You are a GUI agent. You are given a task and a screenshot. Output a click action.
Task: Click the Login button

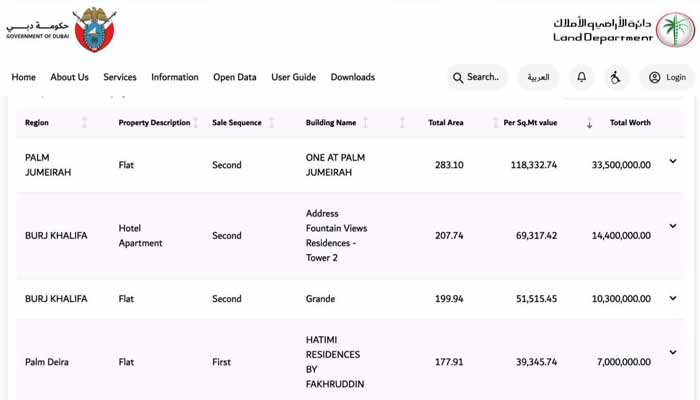667,77
